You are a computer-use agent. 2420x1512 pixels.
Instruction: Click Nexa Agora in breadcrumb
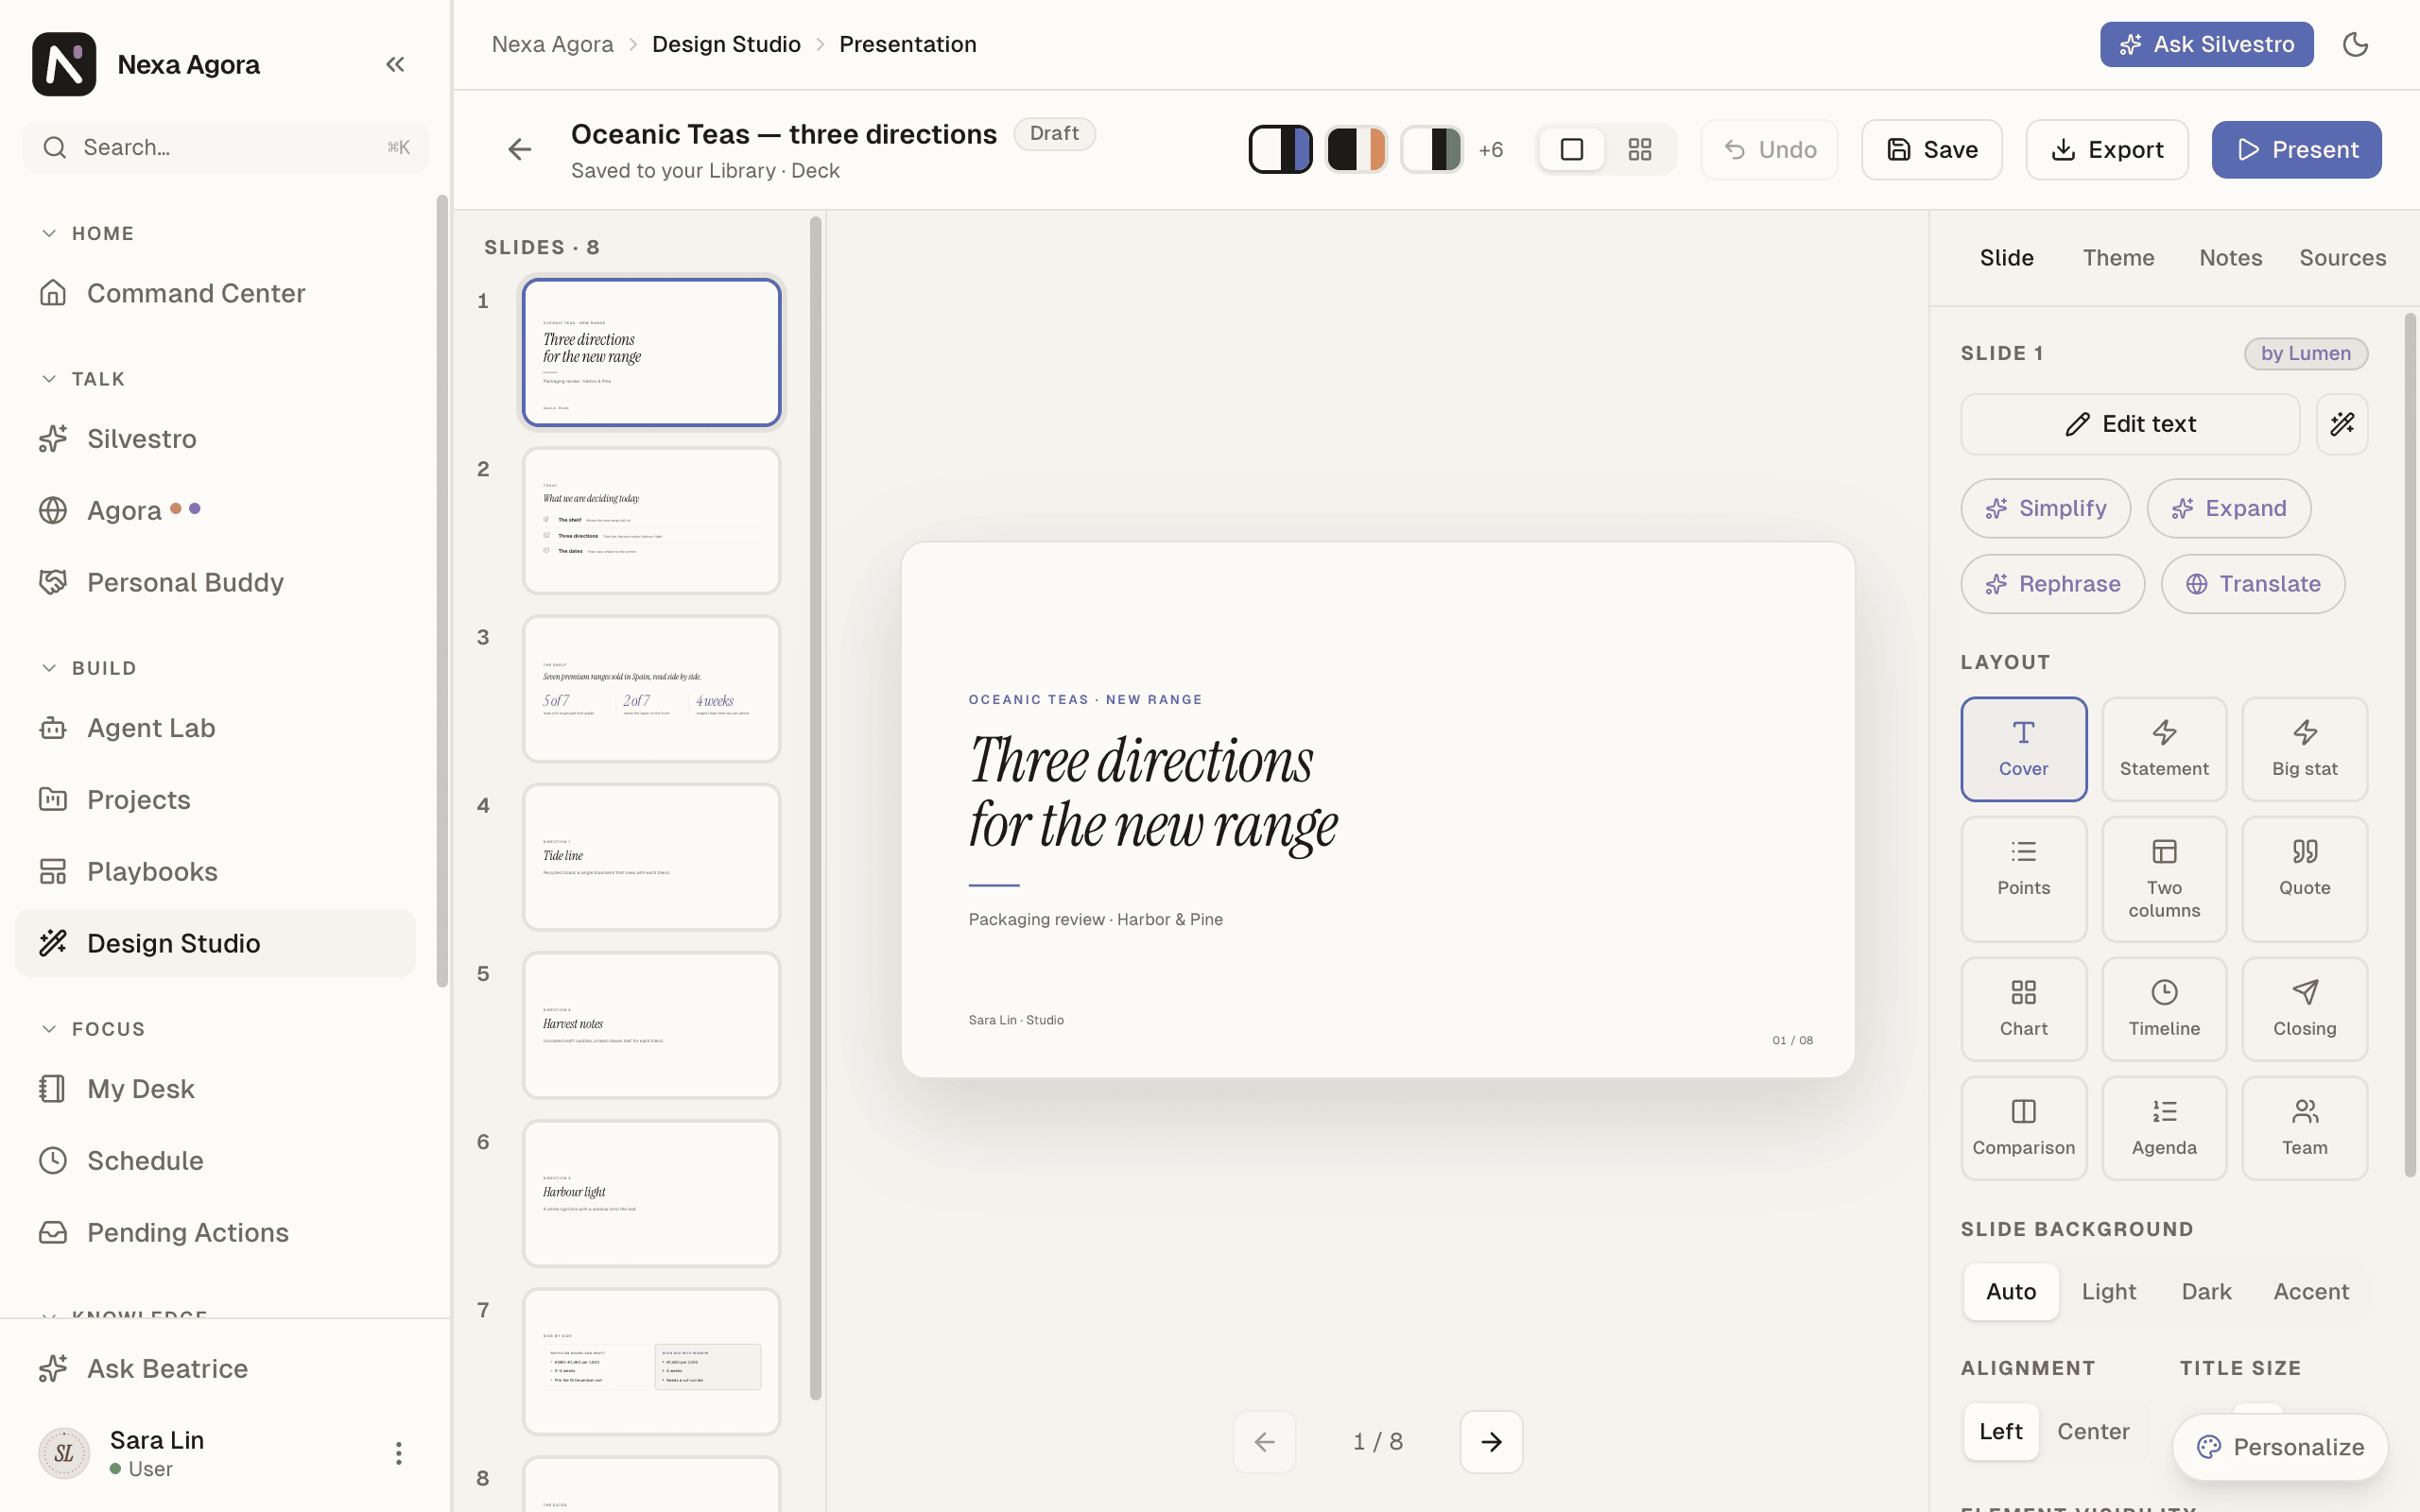point(552,44)
